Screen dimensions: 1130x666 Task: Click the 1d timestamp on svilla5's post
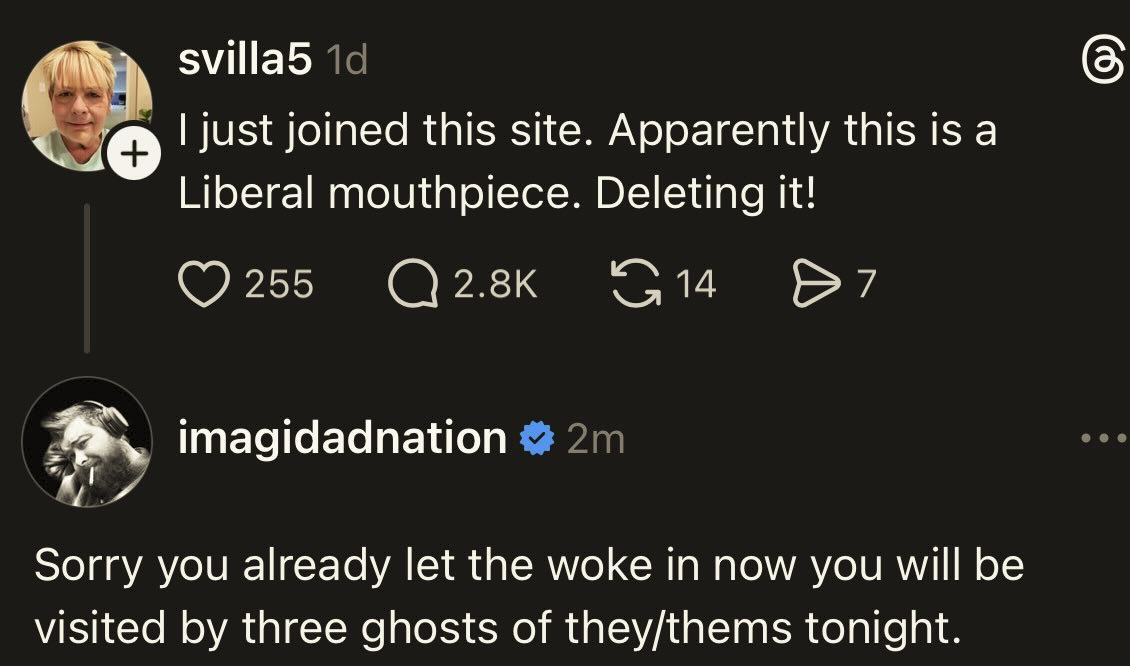coord(348,62)
